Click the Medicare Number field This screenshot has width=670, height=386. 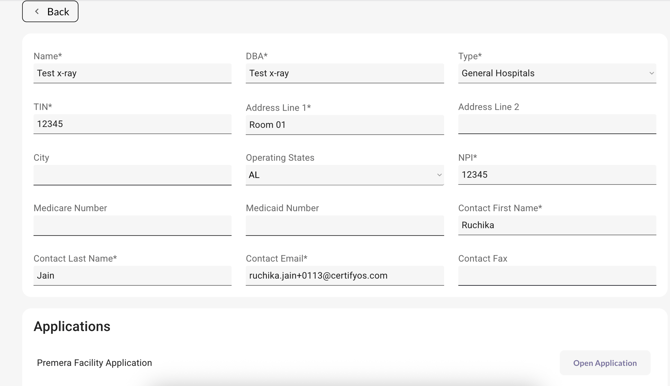pyautogui.click(x=132, y=225)
